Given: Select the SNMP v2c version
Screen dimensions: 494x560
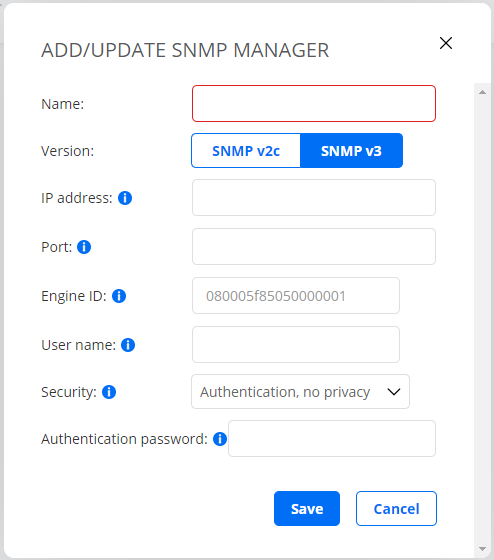Looking at the screenshot, I should (x=246, y=151).
